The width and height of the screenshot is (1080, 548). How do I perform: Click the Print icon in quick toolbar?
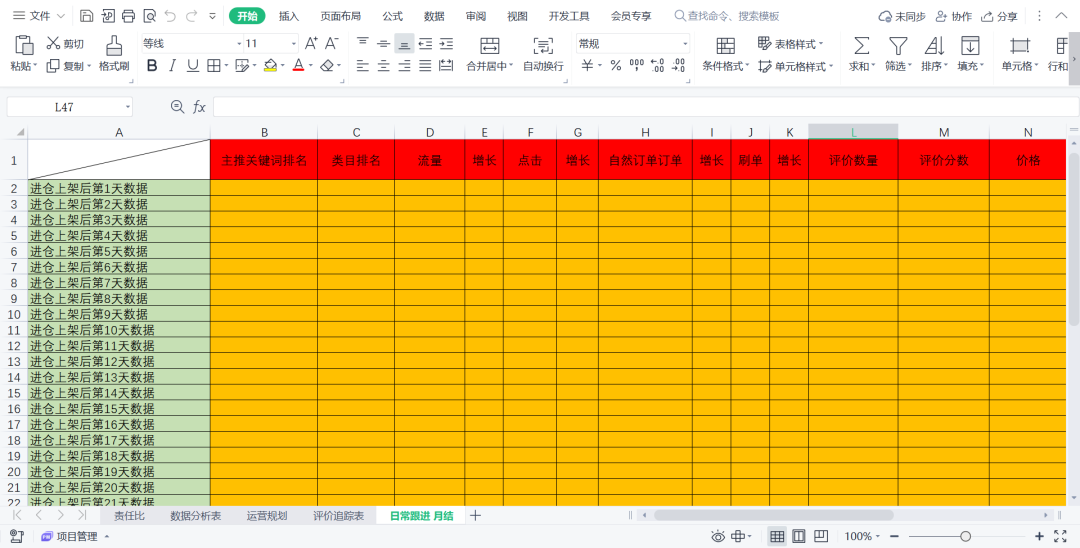tap(128, 16)
